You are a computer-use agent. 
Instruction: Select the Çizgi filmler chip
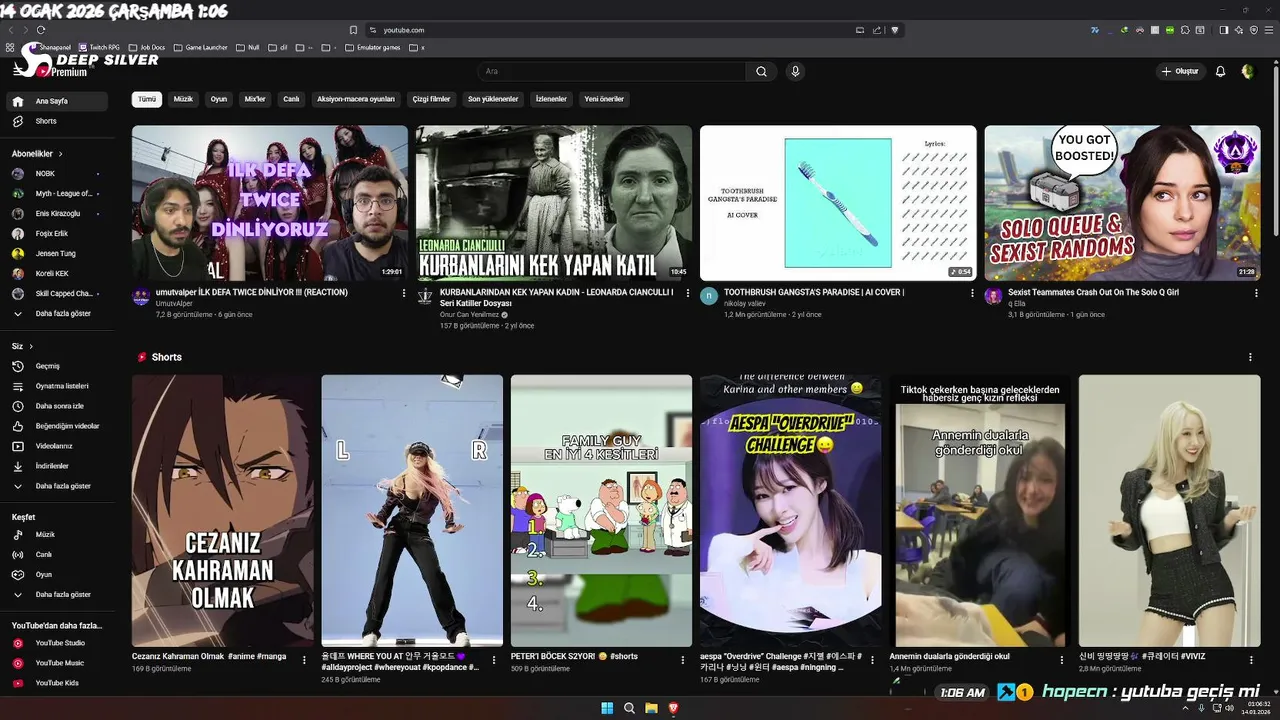(431, 99)
